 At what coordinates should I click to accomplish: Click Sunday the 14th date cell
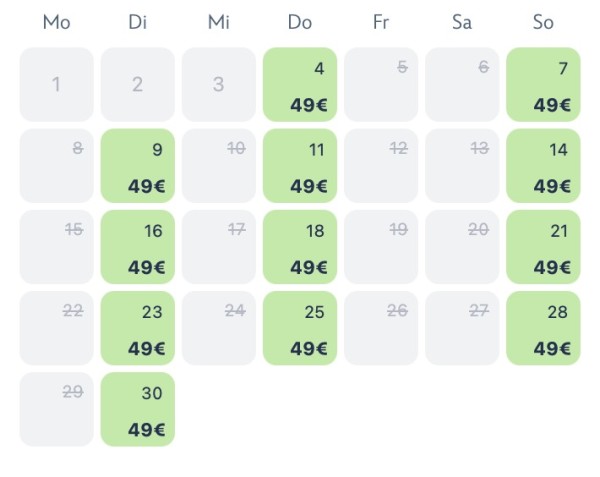pos(543,166)
